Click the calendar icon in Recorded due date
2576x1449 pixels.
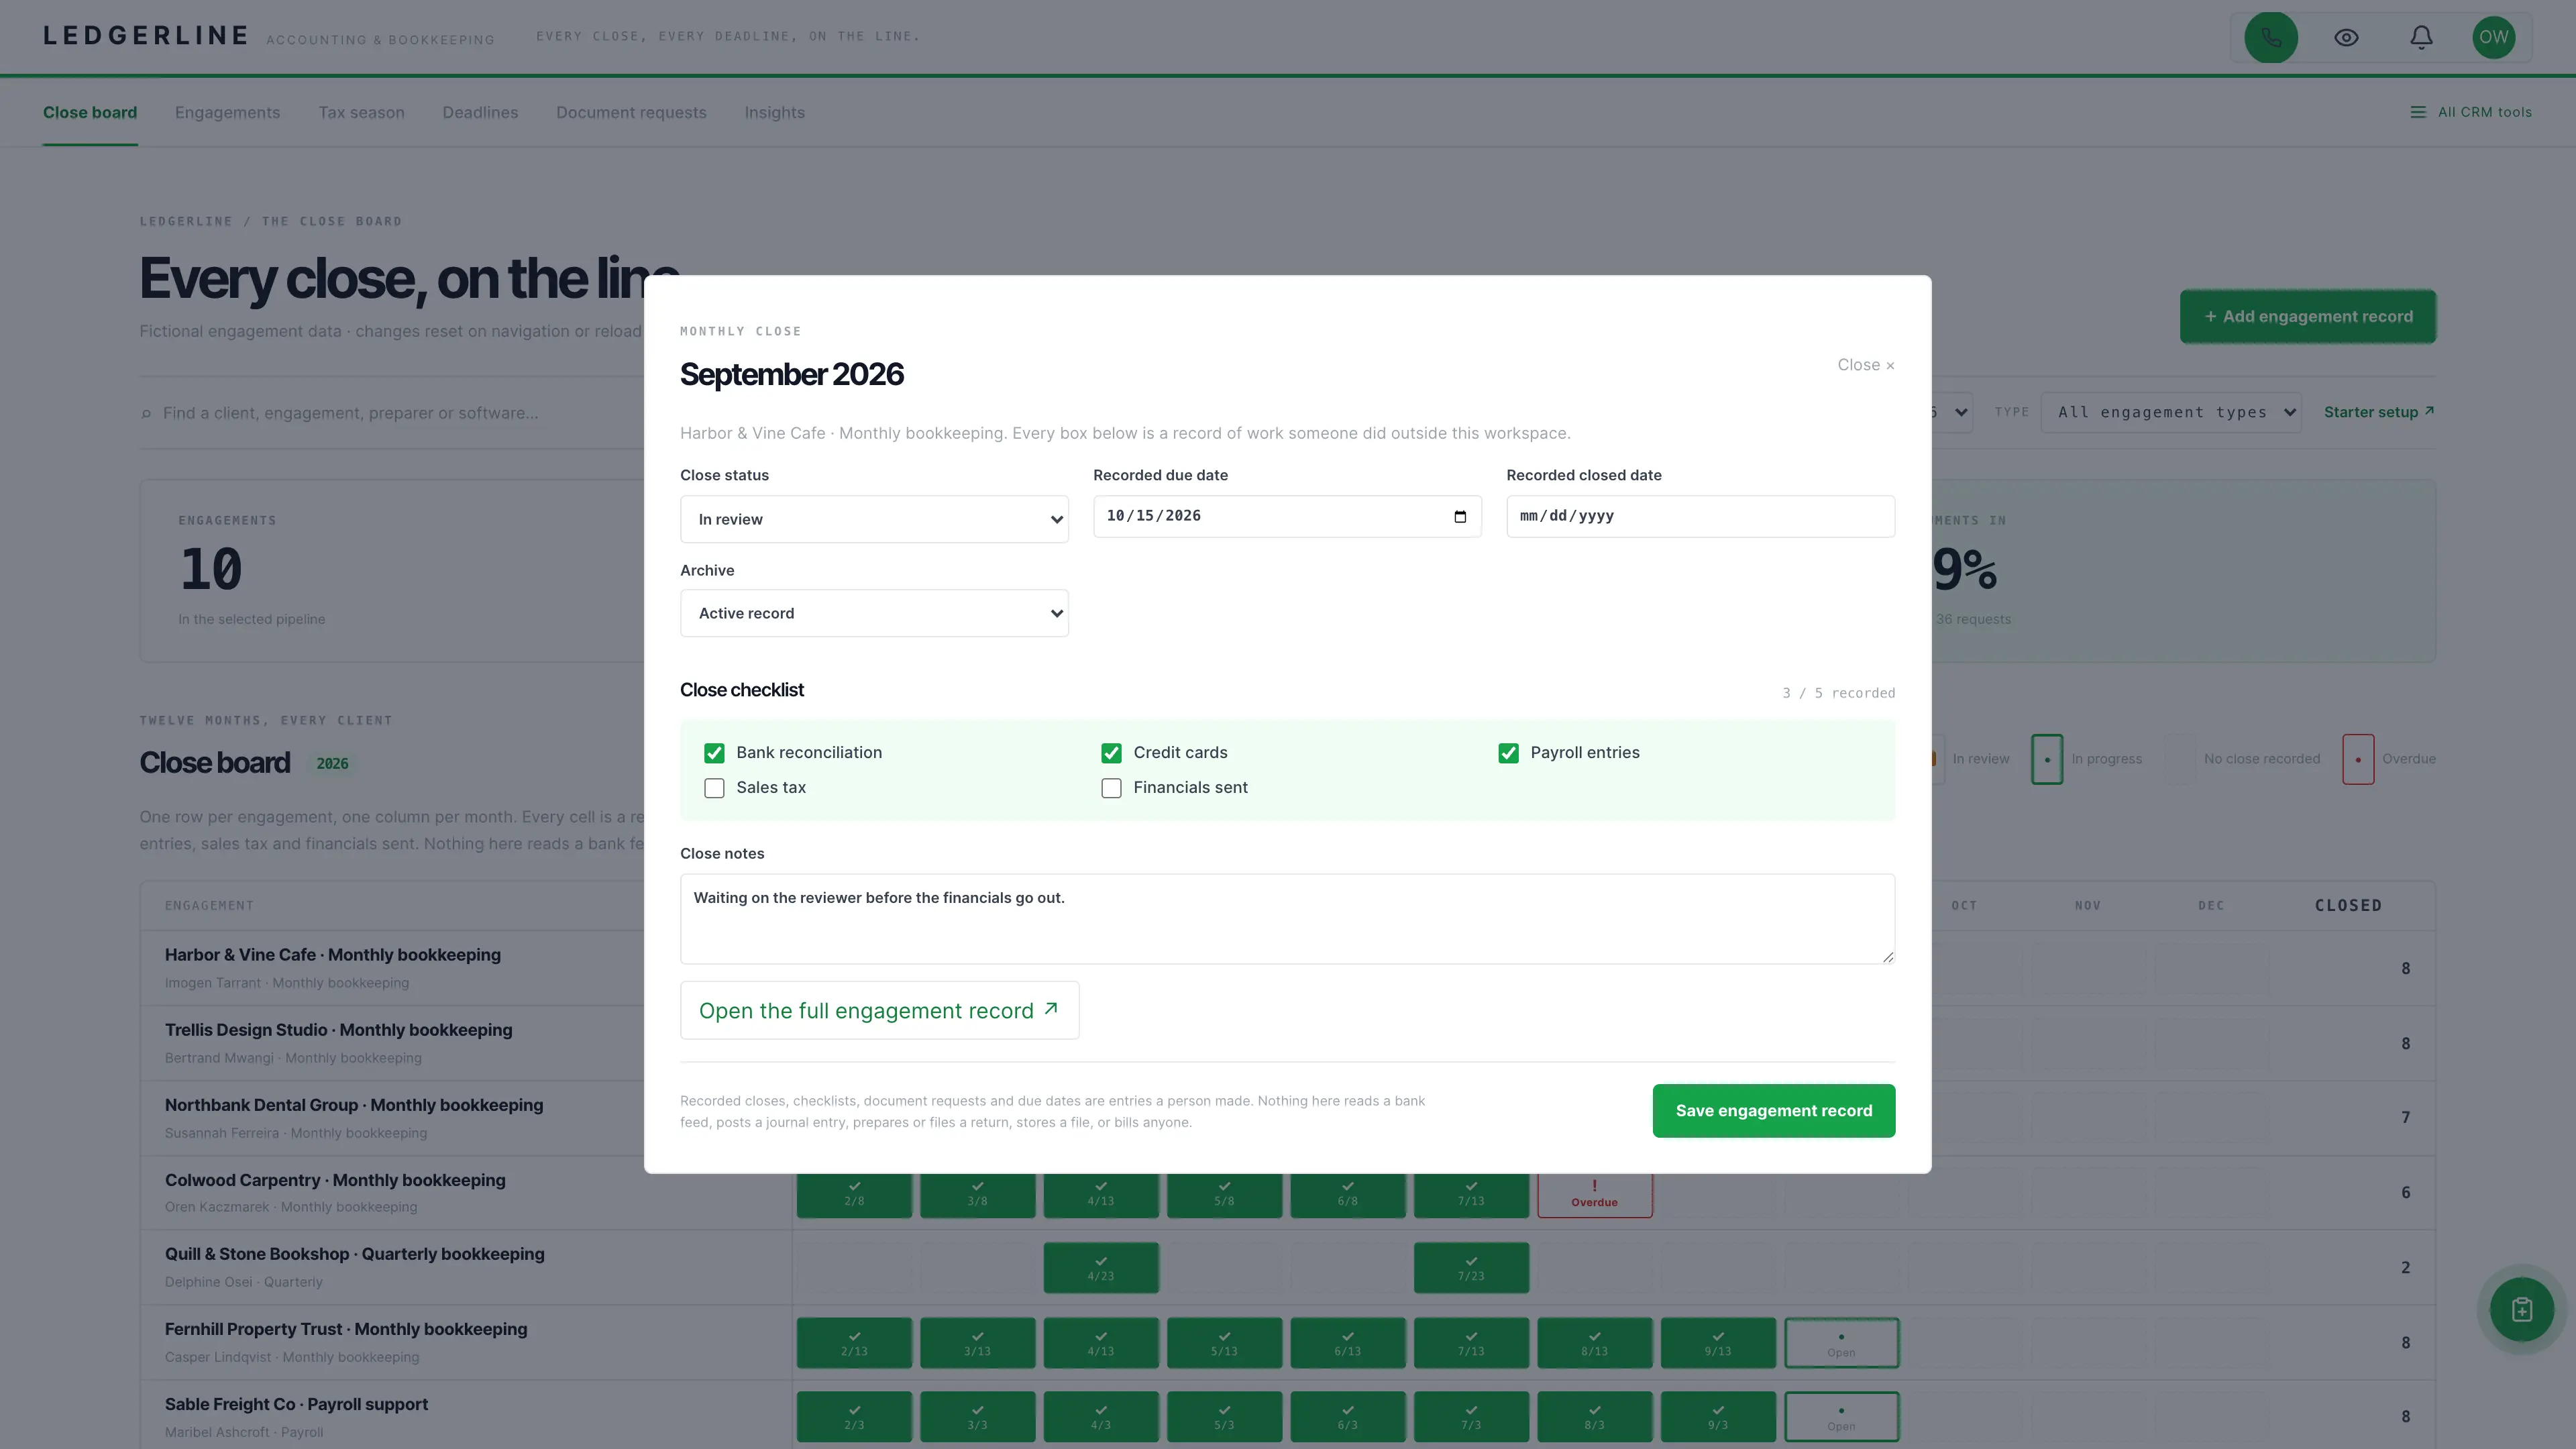1460,516
